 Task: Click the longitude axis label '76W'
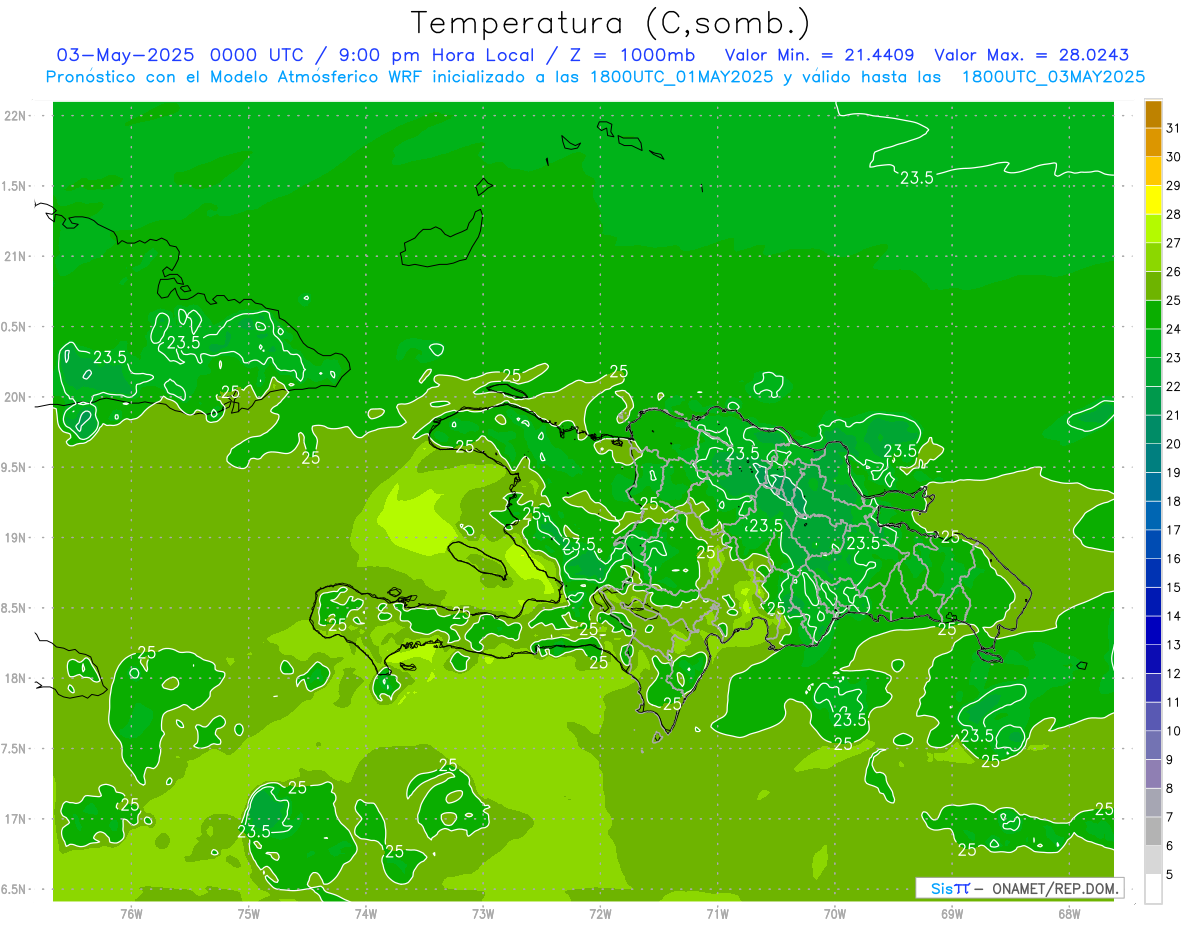click(x=131, y=914)
